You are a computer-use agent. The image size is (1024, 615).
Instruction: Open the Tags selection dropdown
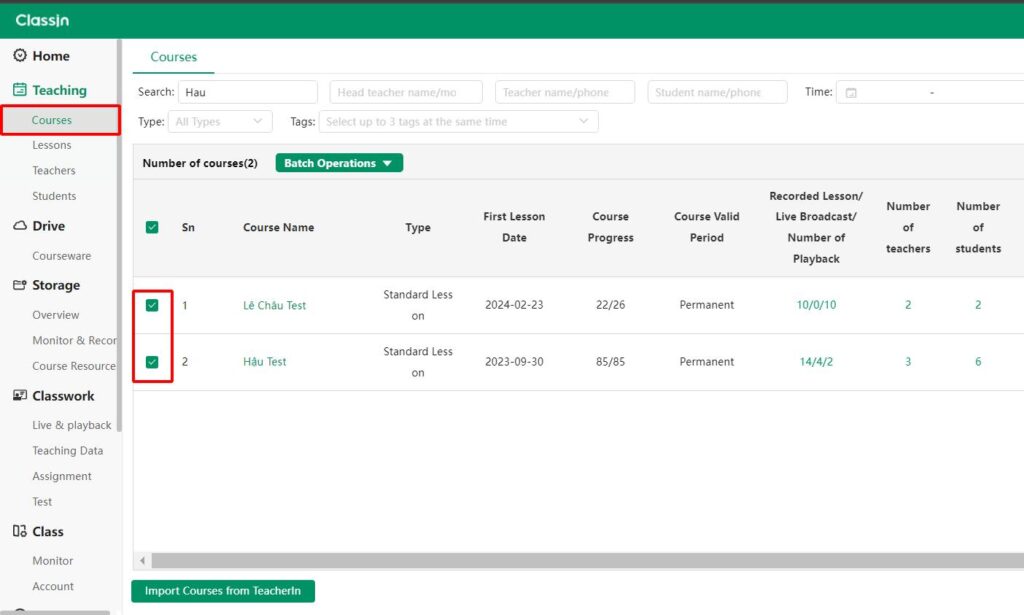458,122
